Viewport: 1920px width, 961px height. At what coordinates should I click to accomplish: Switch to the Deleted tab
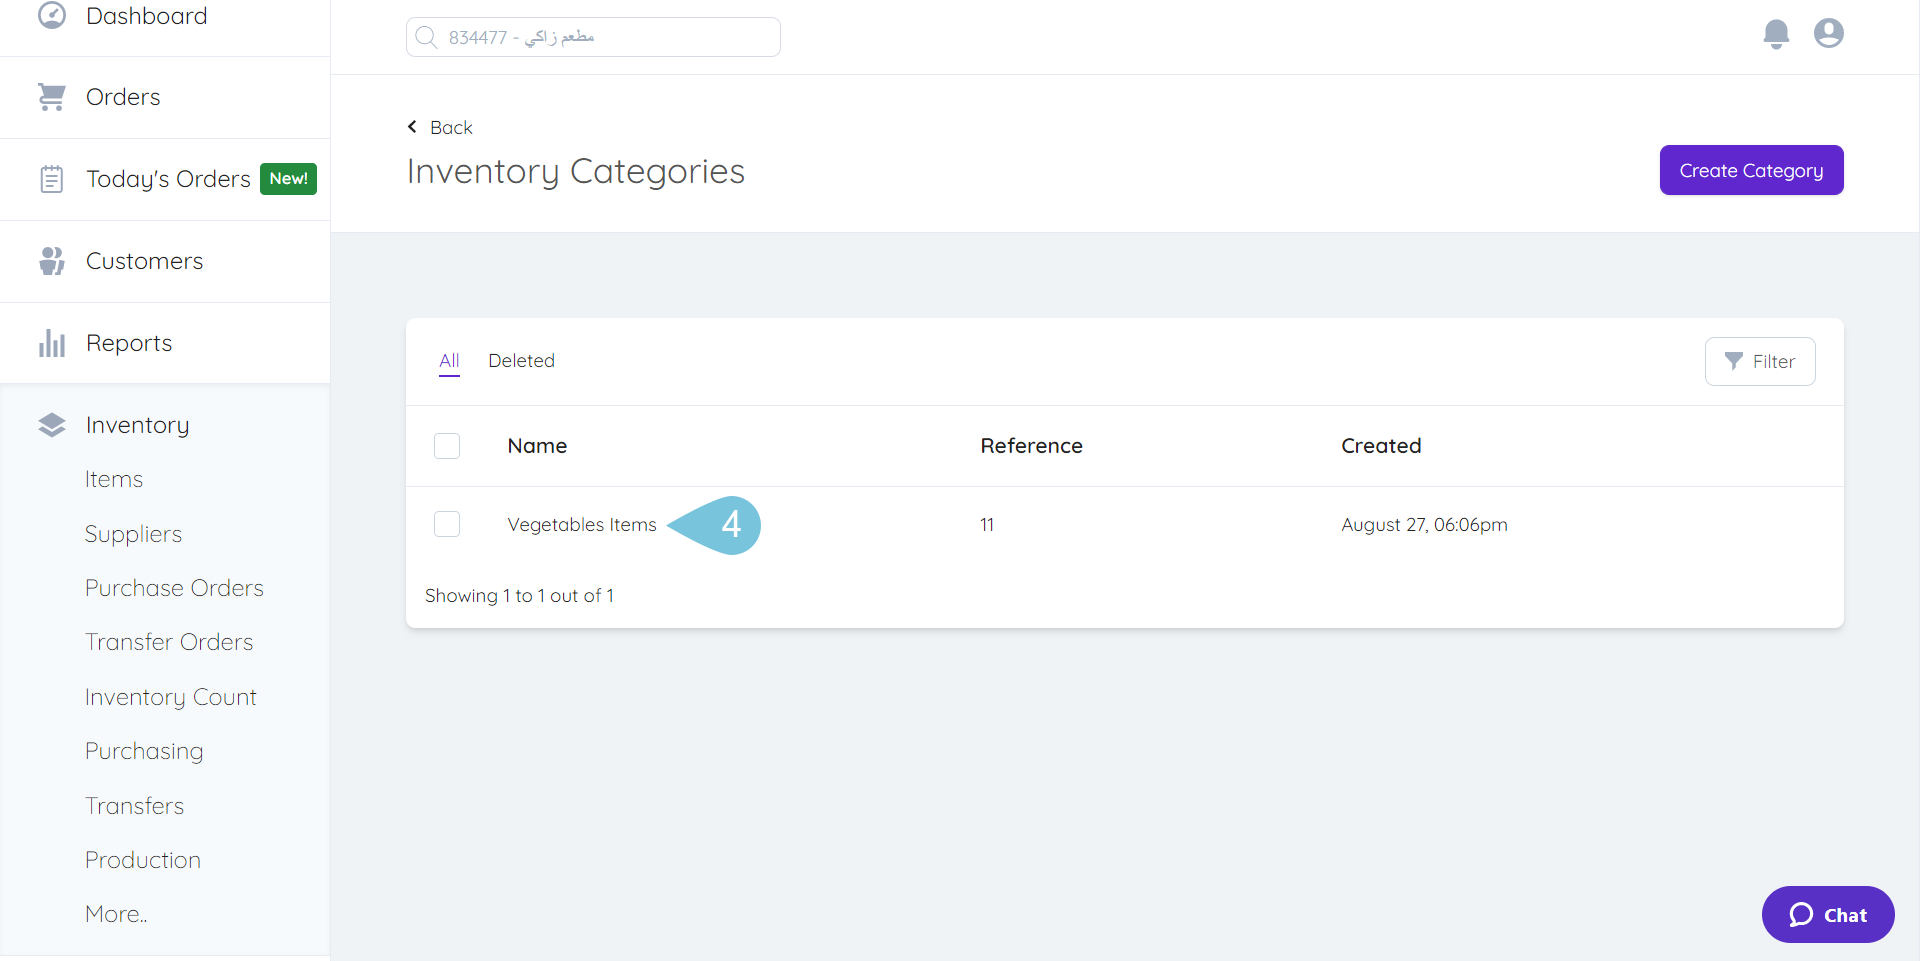pyautogui.click(x=522, y=361)
